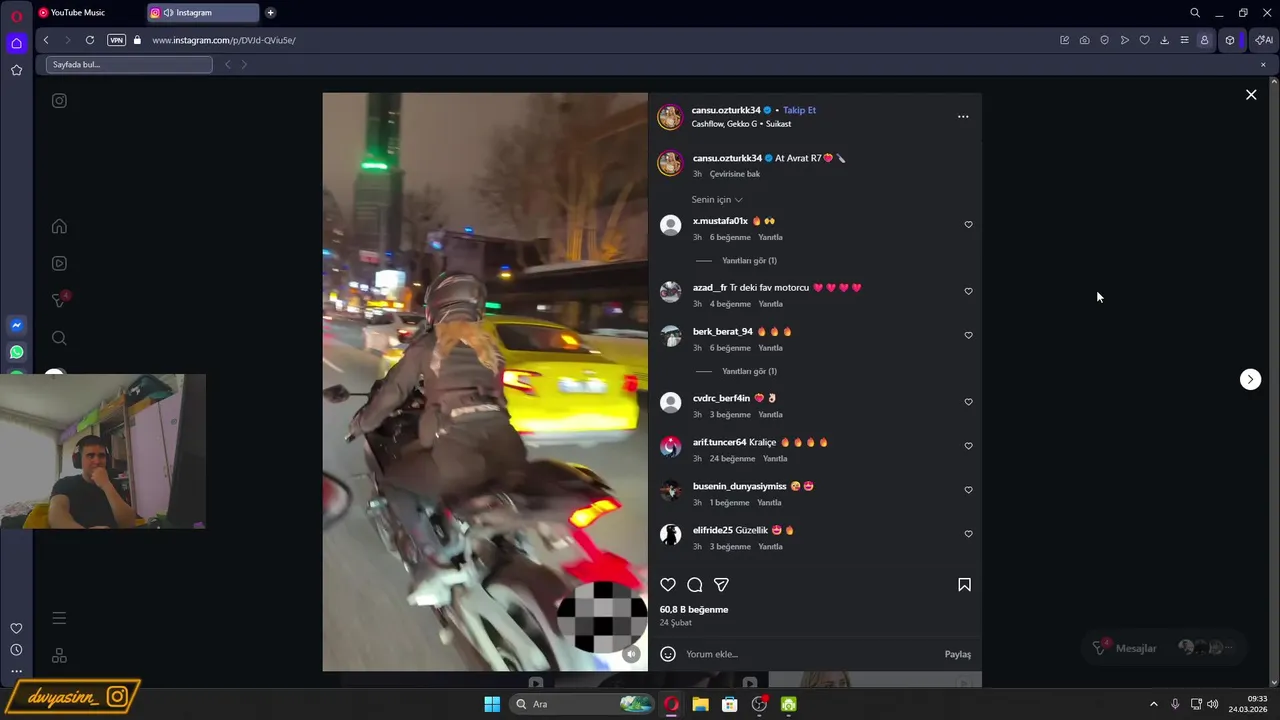The image size is (1280, 720).
Task: Open '24 beğenme' likes on arif.tuncer64's comment
Action: click(732, 459)
